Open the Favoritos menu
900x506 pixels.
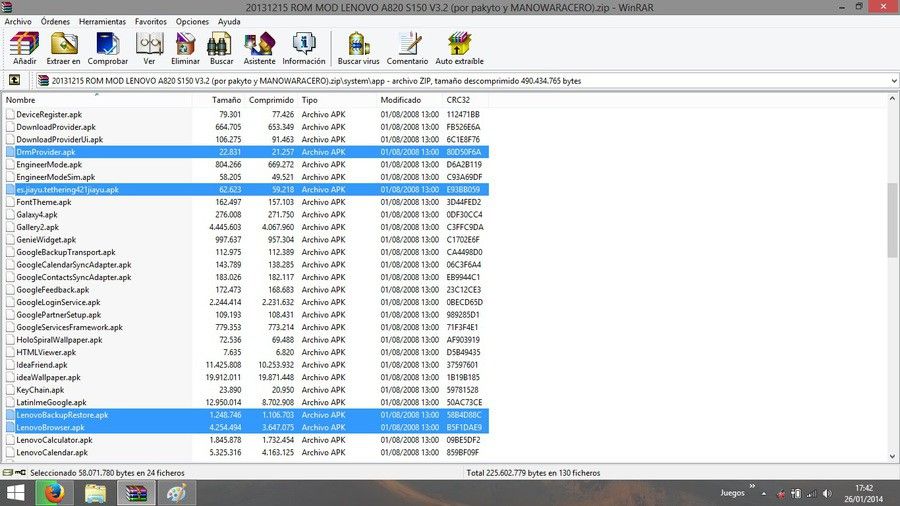pos(151,21)
